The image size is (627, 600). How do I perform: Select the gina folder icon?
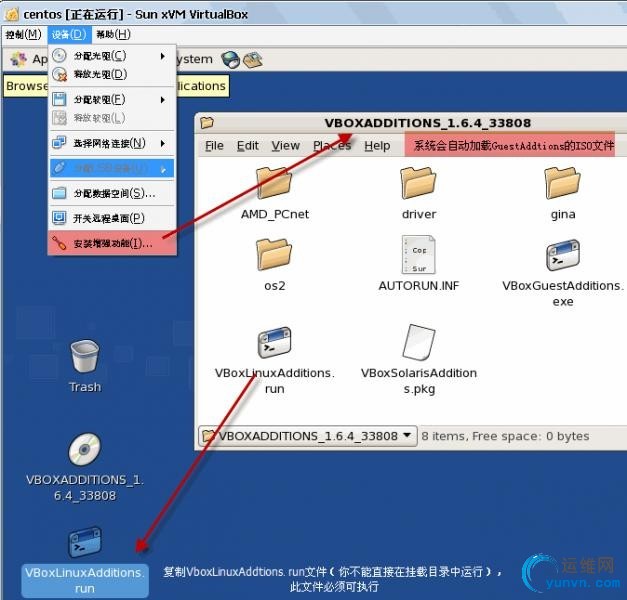(562, 183)
